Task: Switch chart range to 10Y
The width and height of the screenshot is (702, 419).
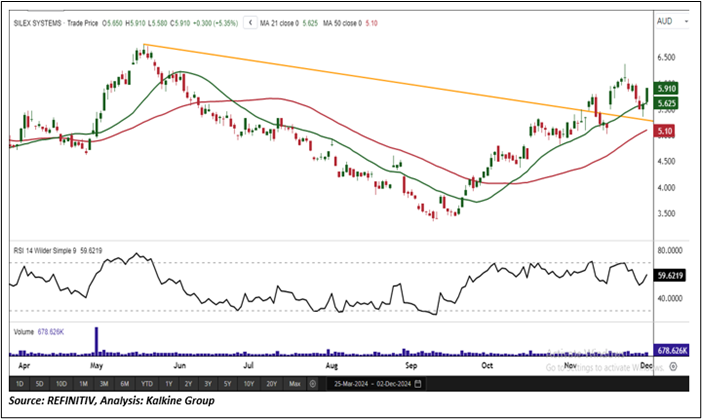Action: (x=249, y=384)
